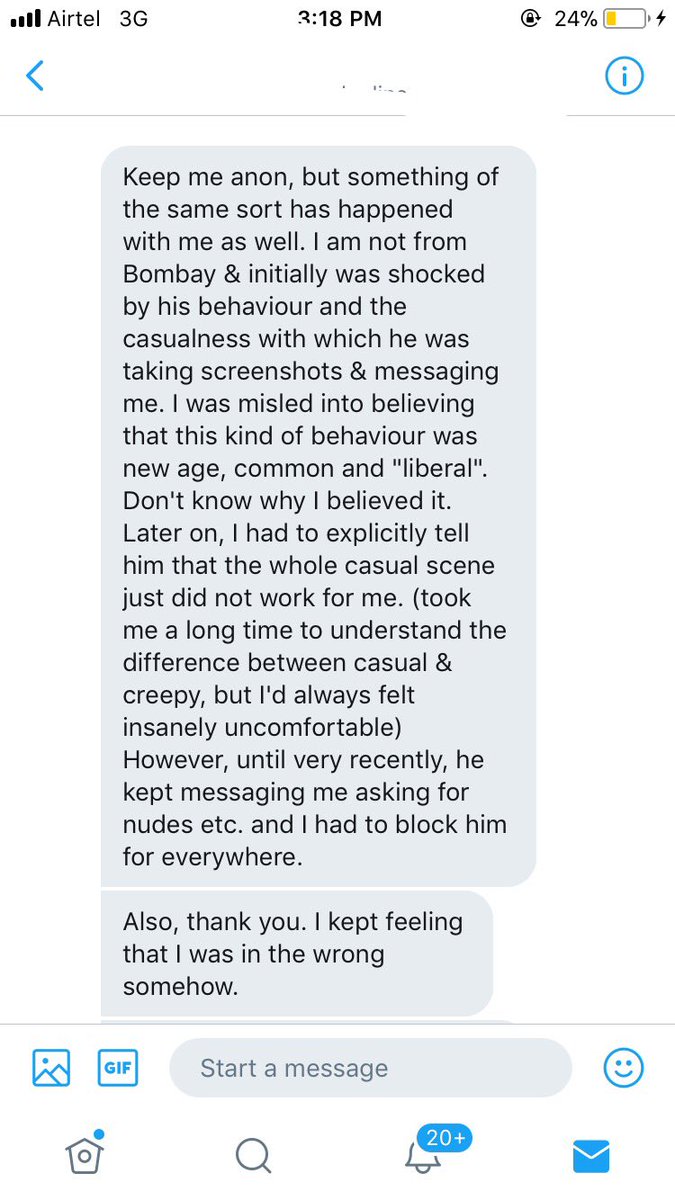Image resolution: width=675 pixels, height=1200 pixels.
Task: Tap the back arrow to leave conversation
Action: [35, 76]
